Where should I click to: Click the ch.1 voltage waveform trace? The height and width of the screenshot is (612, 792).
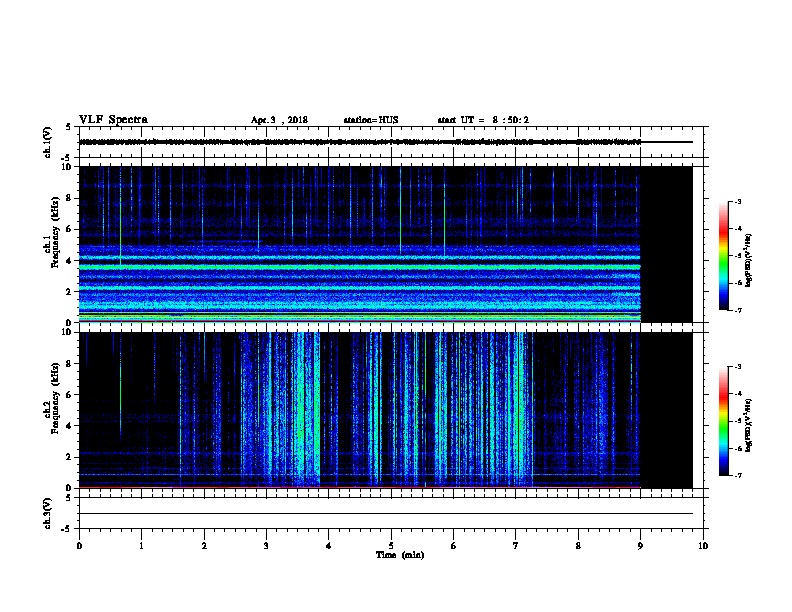click(x=360, y=142)
